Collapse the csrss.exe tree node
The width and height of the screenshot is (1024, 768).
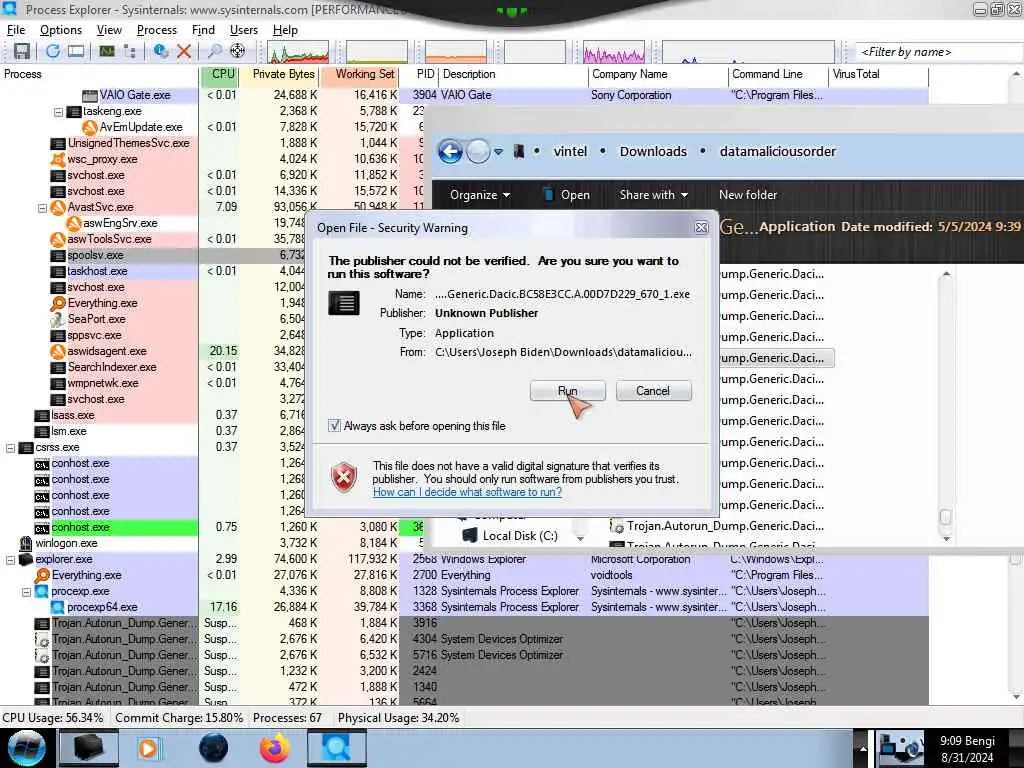pyautogui.click(x=10, y=448)
